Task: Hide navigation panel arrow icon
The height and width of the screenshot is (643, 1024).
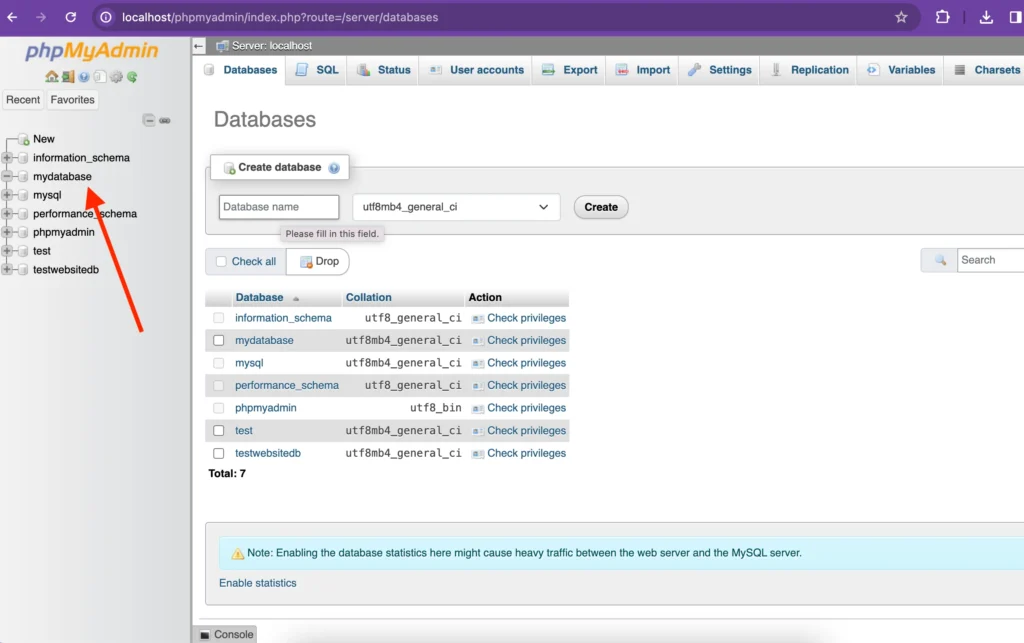Action: point(199,46)
